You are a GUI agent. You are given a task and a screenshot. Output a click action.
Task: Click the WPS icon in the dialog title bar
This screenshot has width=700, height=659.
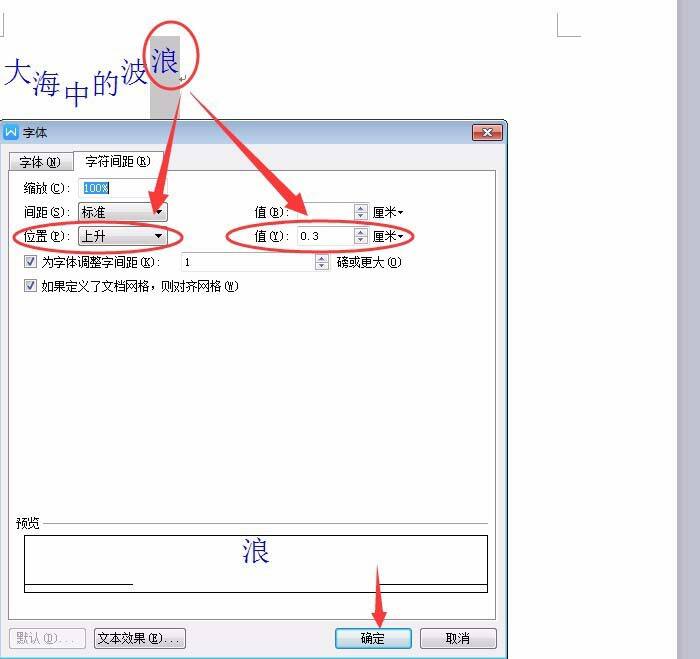[11, 133]
